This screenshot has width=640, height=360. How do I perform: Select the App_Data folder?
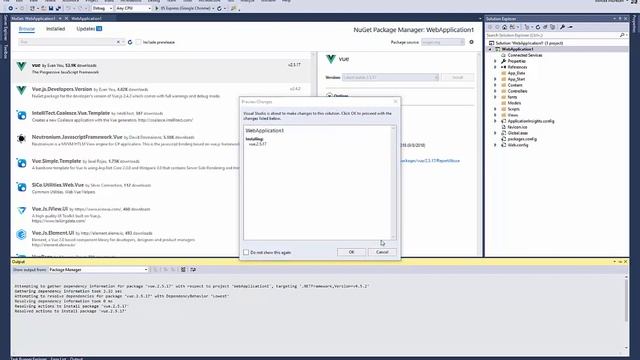516,73
